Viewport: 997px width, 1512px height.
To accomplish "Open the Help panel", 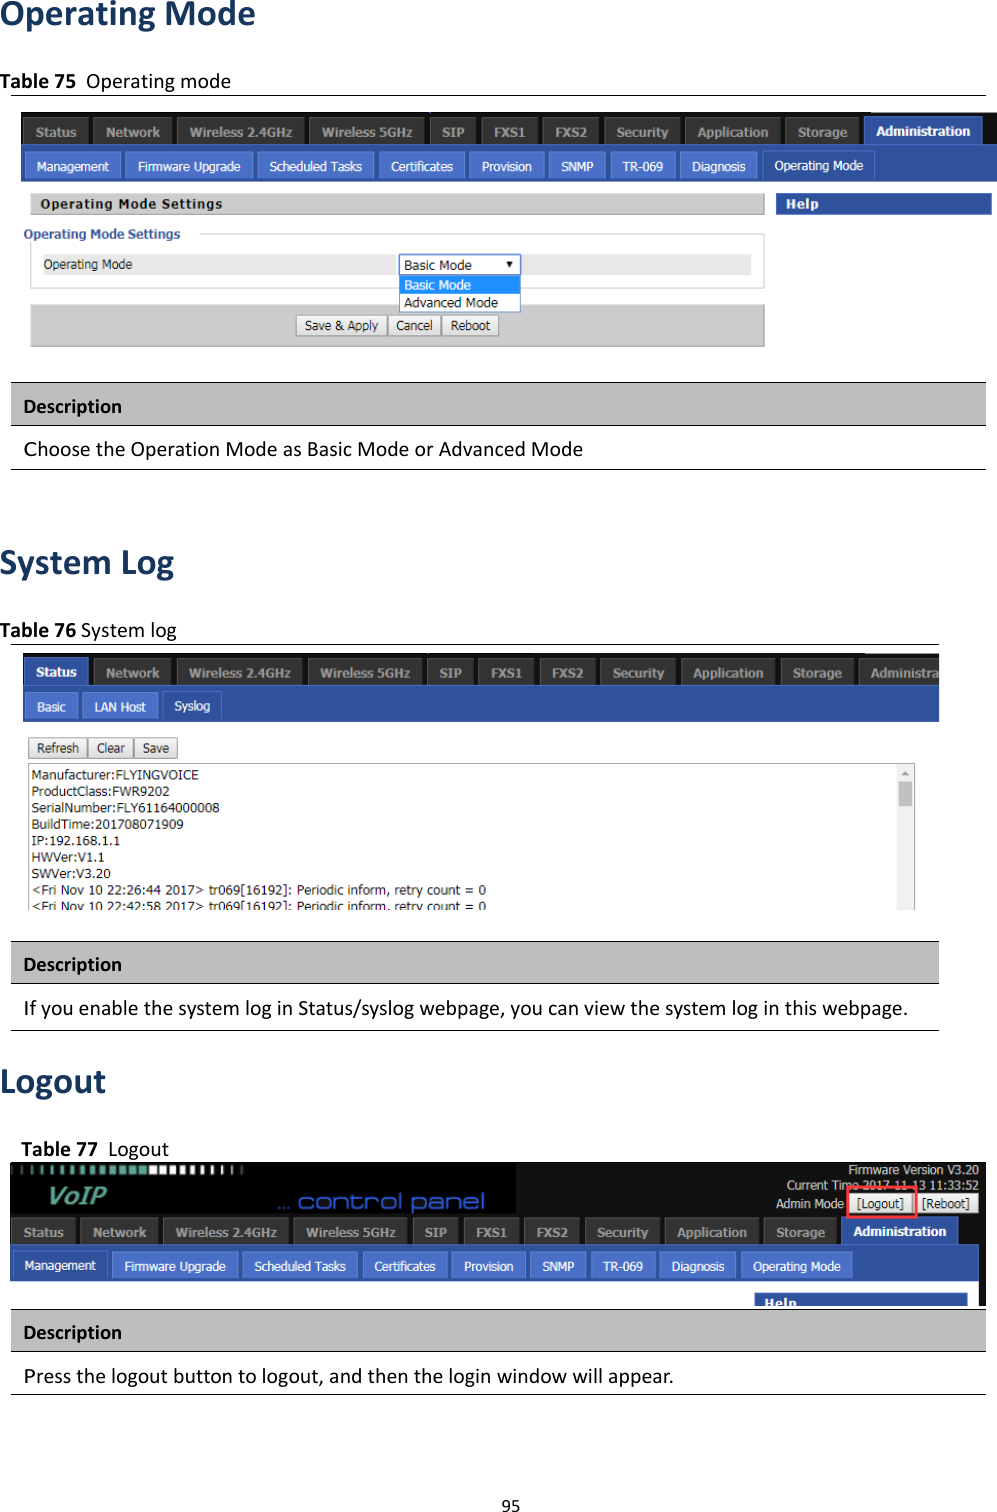I will pyautogui.click(x=881, y=203).
